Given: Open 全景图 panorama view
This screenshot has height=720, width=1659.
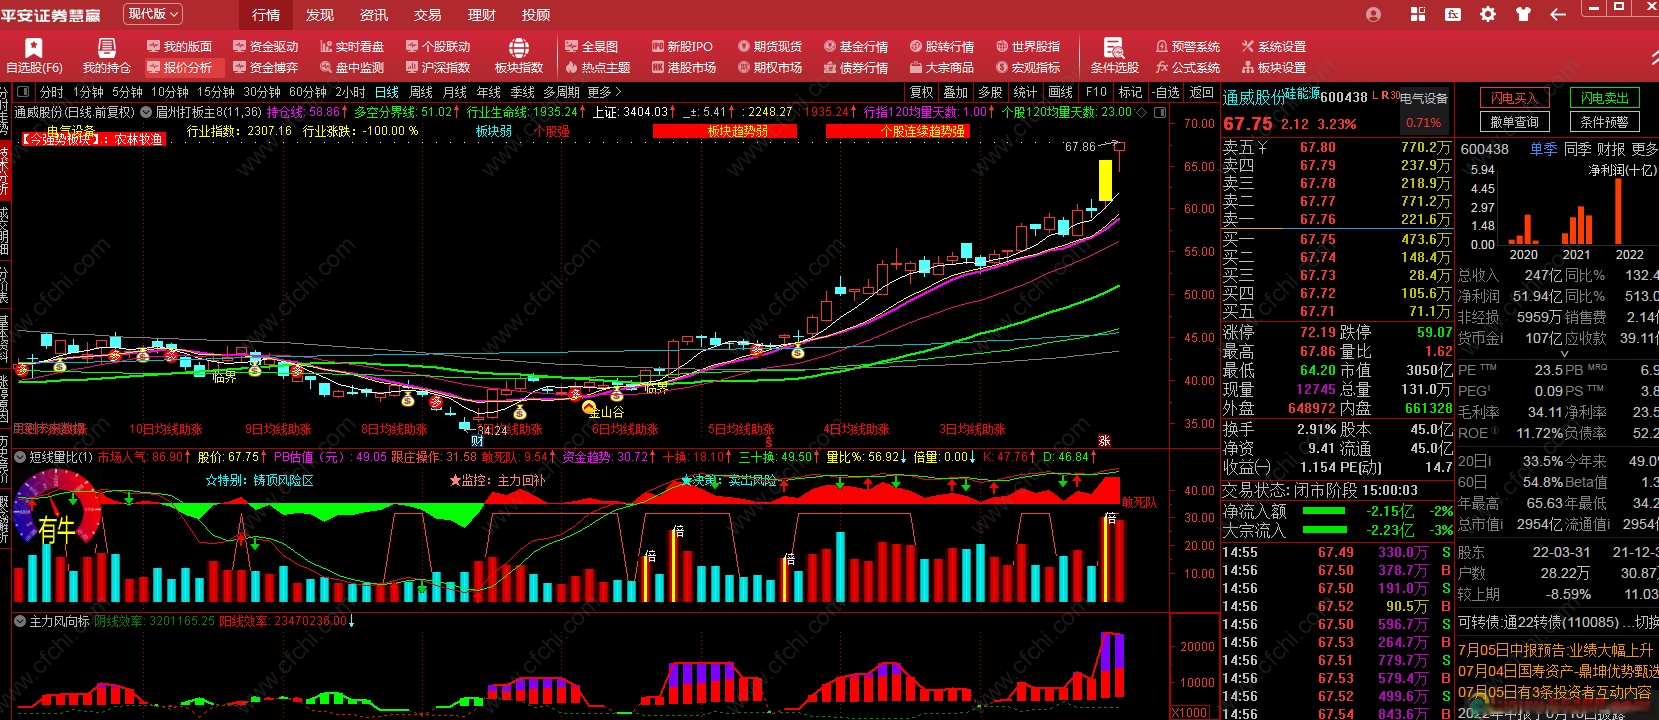Looking at the screenshot, I should coord(591,47).
